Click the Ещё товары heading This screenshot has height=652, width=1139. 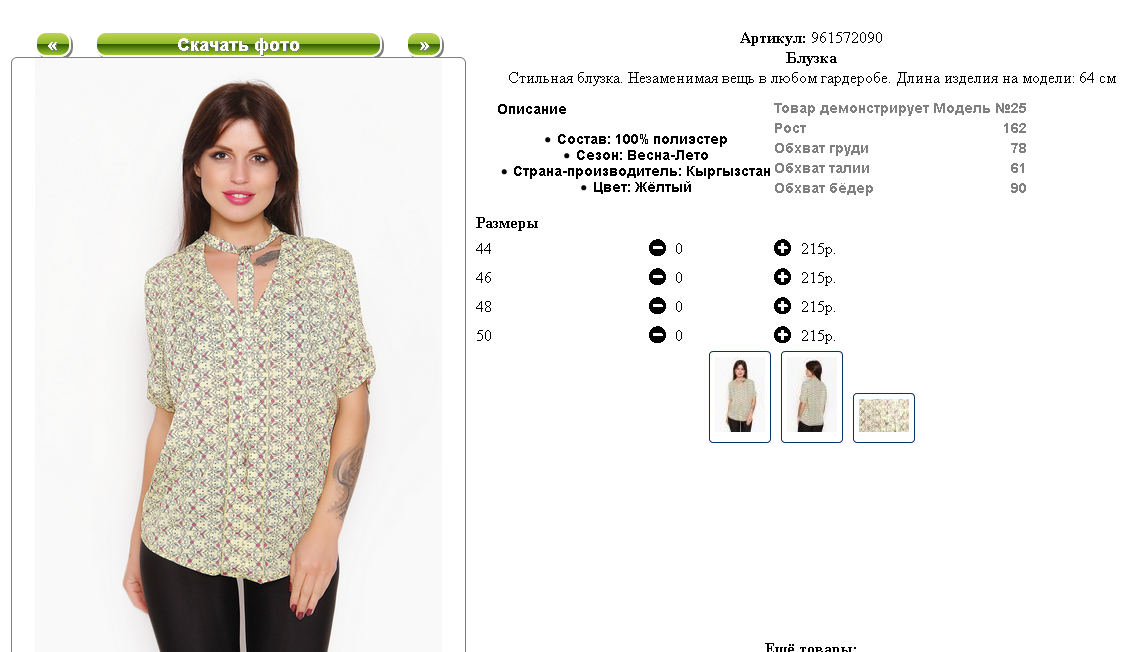coord(811,646)
